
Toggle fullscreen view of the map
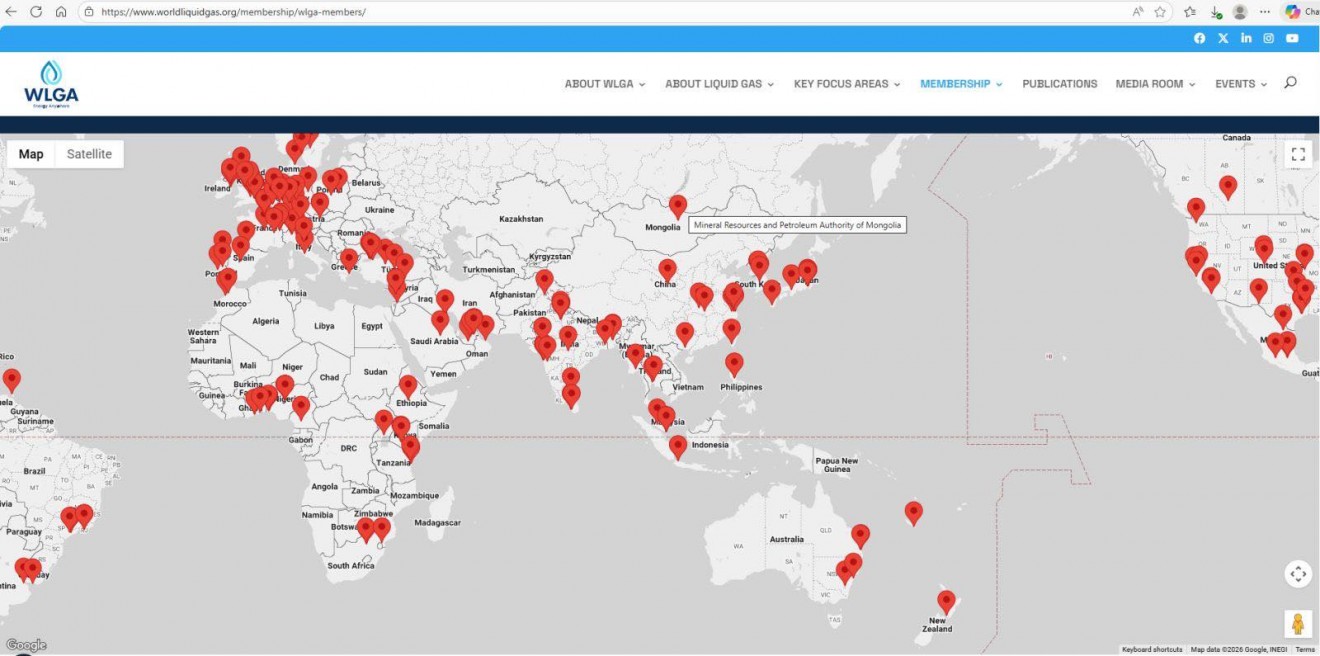1298,154
